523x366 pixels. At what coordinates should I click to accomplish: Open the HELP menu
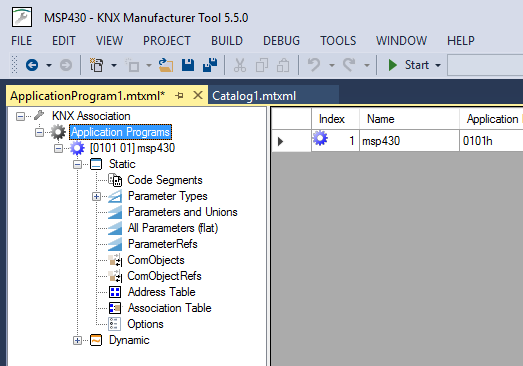point(461,41)
